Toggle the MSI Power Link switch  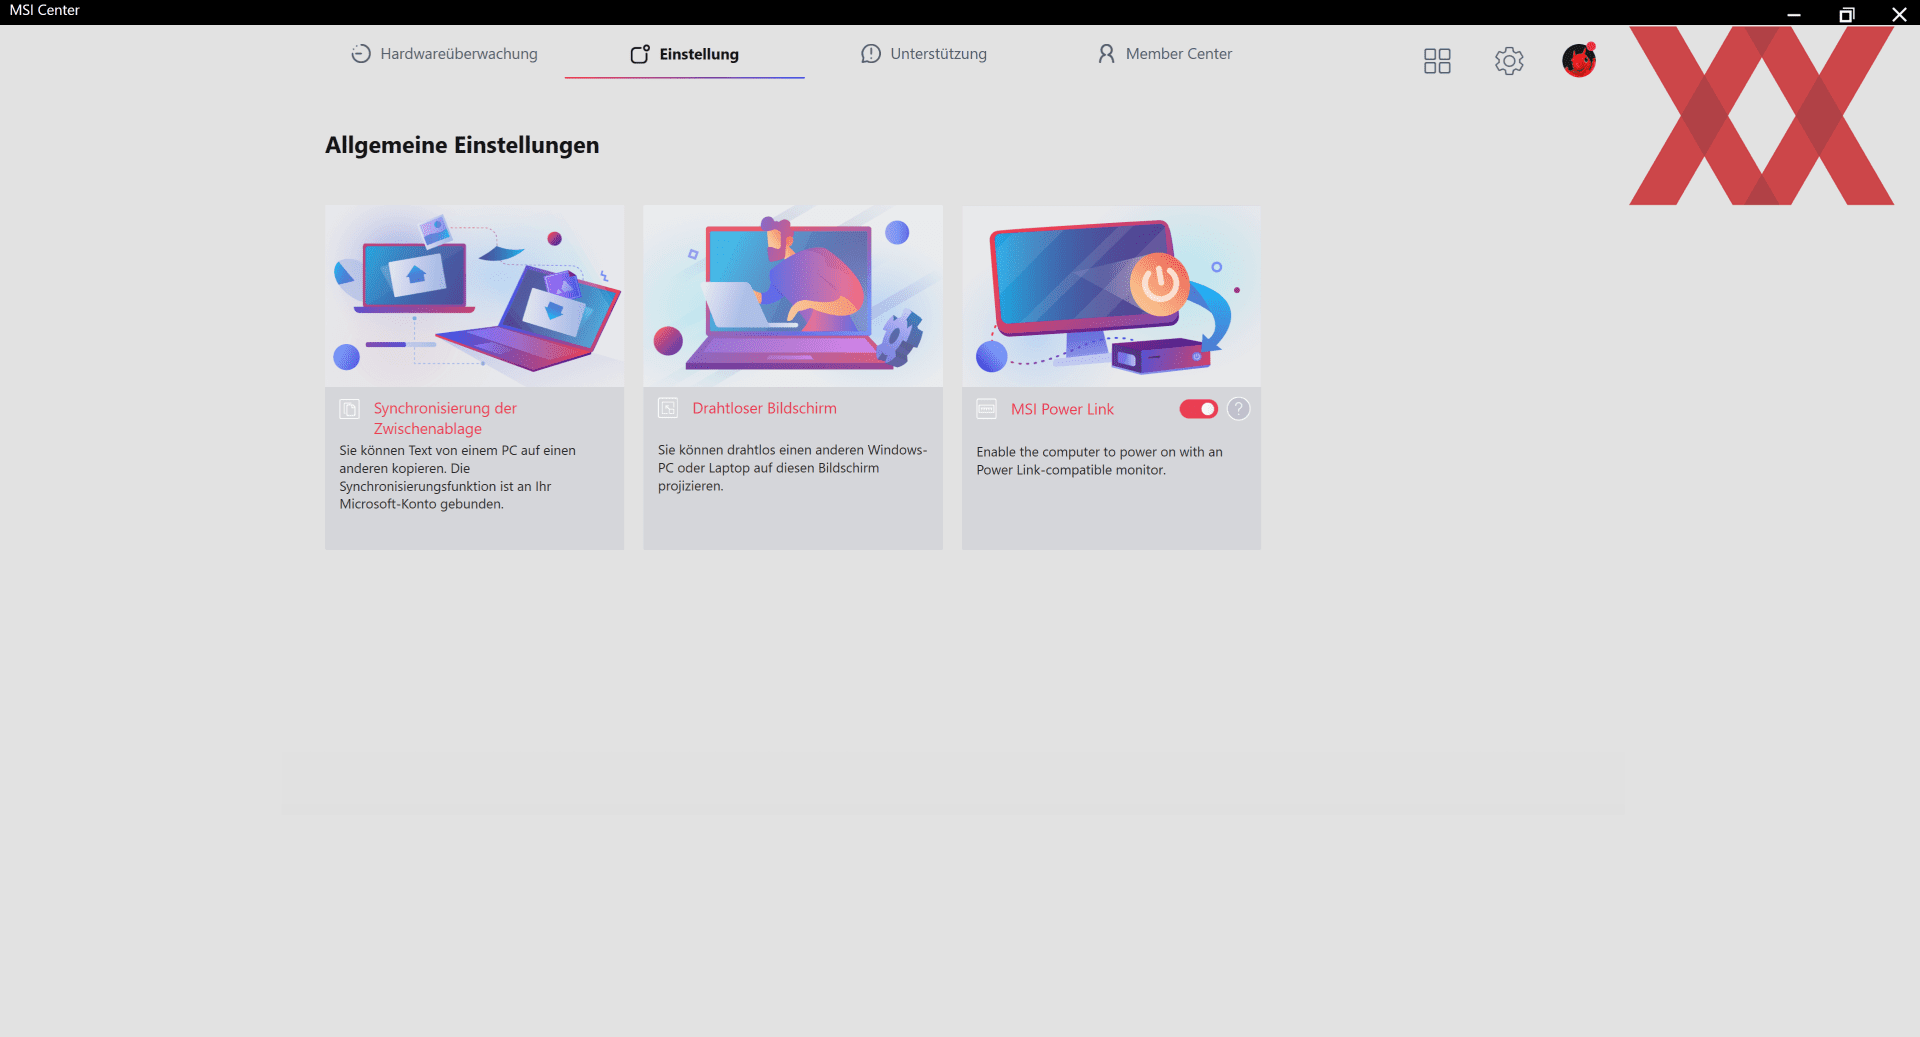coord(1198,409)
